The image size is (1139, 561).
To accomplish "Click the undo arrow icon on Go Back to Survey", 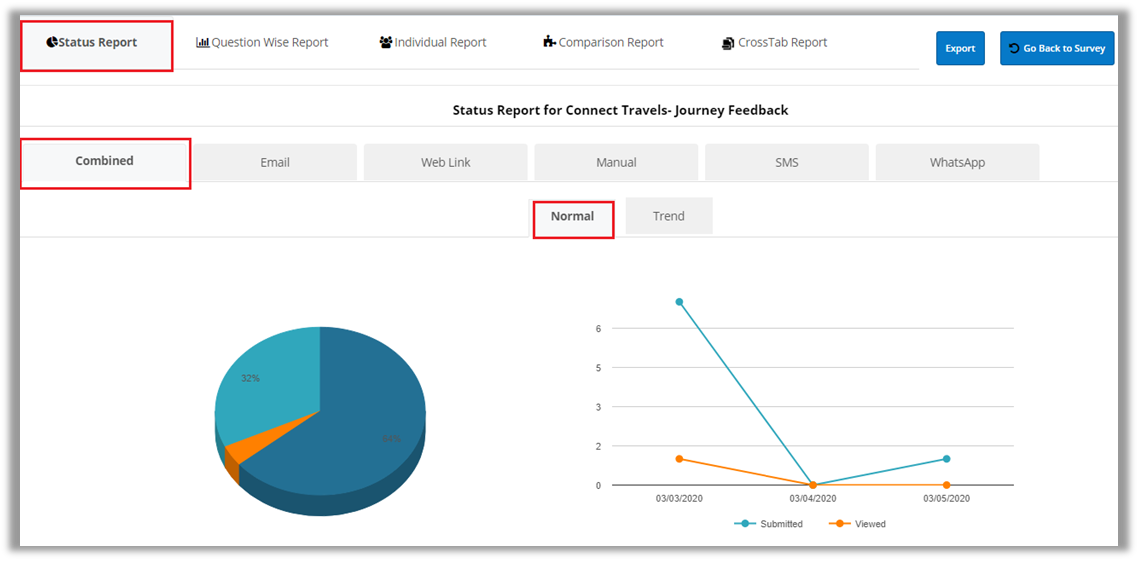I will coord(1014,48).
